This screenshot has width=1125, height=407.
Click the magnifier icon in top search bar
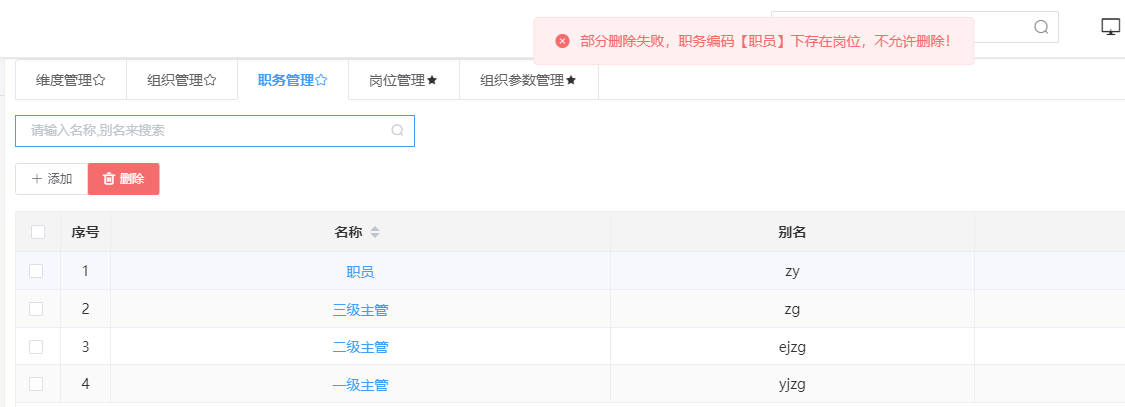point(1041,27)
